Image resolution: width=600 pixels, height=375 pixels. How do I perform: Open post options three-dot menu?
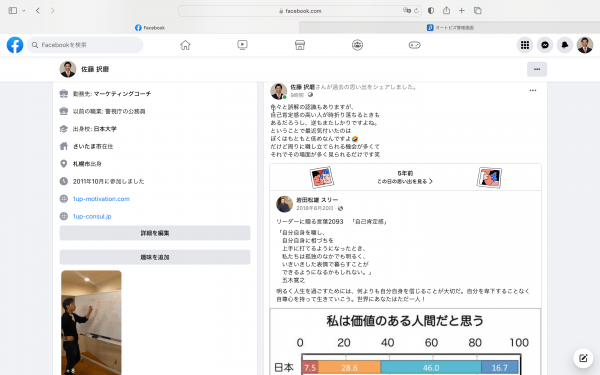click(x=533, y=91)
